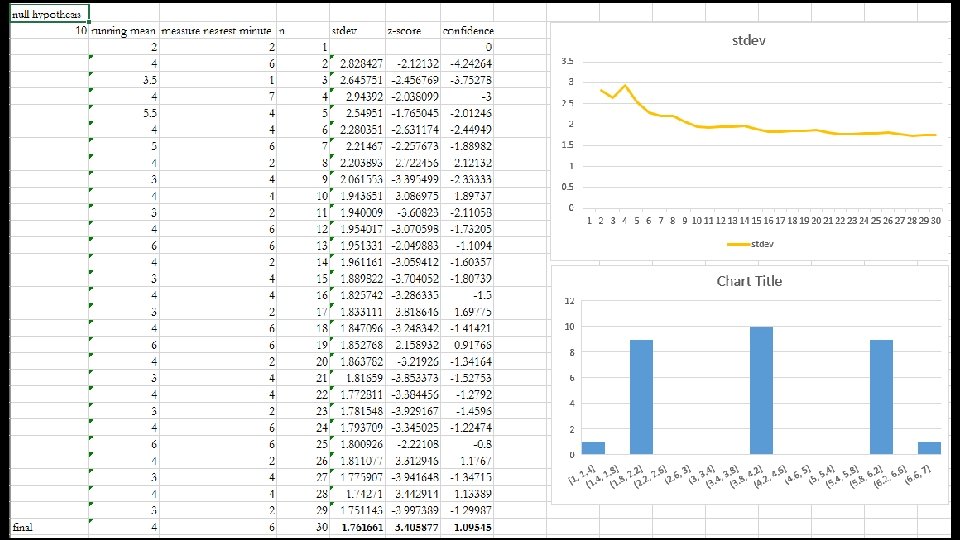Select stdev cell 2.645751
Viewport: 960px width, 540px height.
tap(357, 80)
